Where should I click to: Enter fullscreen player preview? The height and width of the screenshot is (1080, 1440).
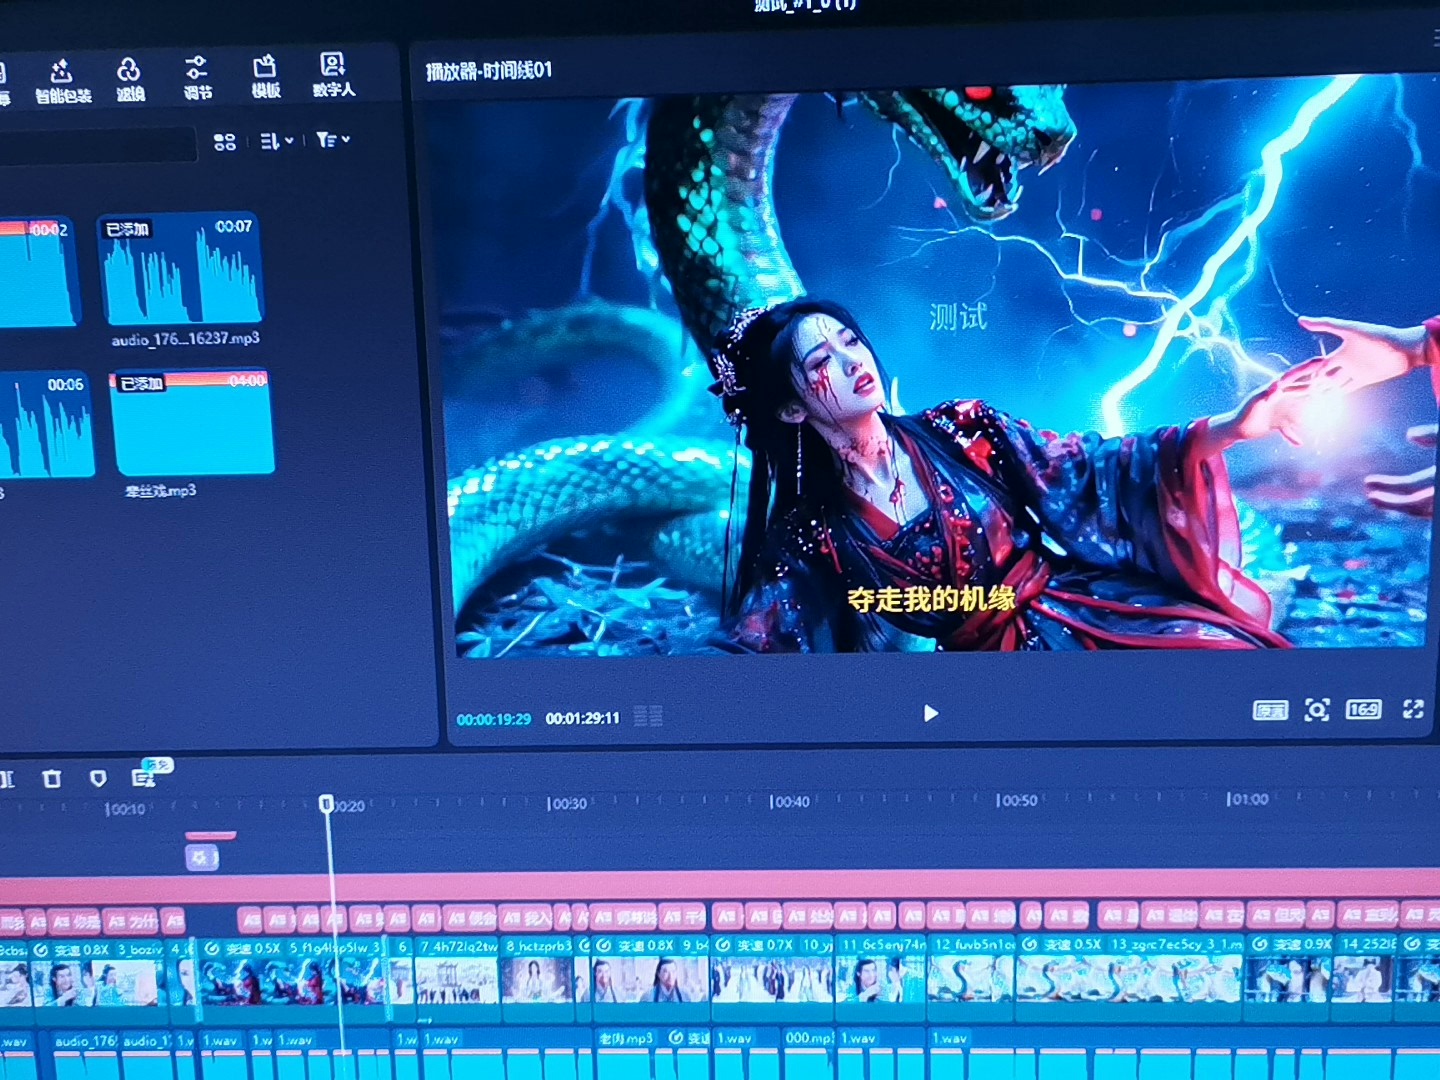click(1413, 709)
